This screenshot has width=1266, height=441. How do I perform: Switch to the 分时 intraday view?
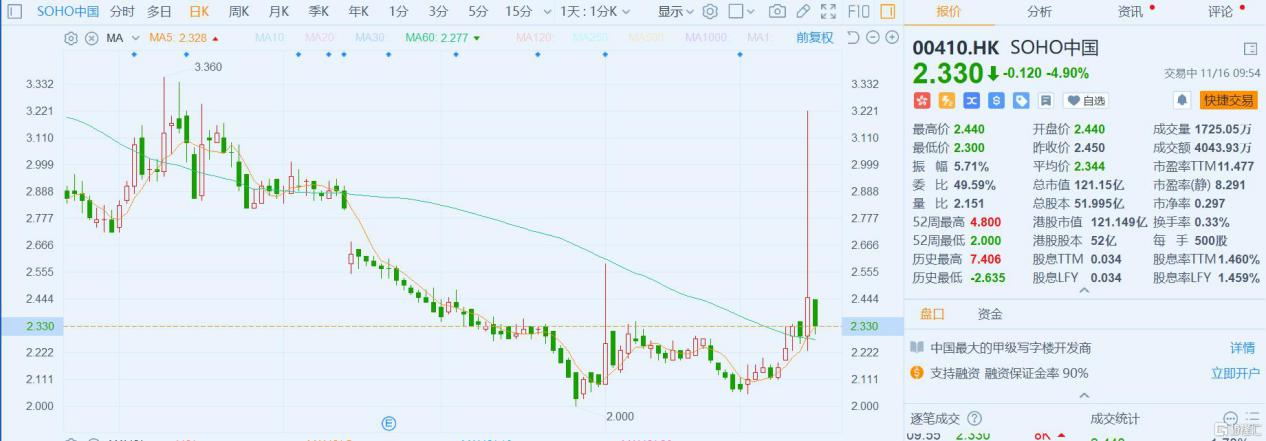pyautogui.click(x=122, y=12)
